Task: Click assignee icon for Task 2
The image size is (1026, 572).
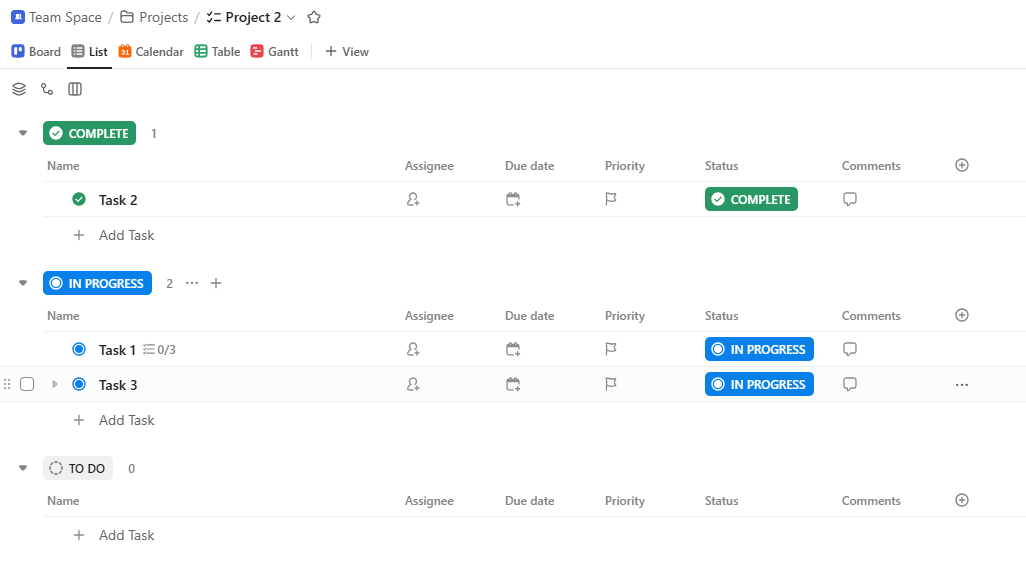Action: point(413,200)
